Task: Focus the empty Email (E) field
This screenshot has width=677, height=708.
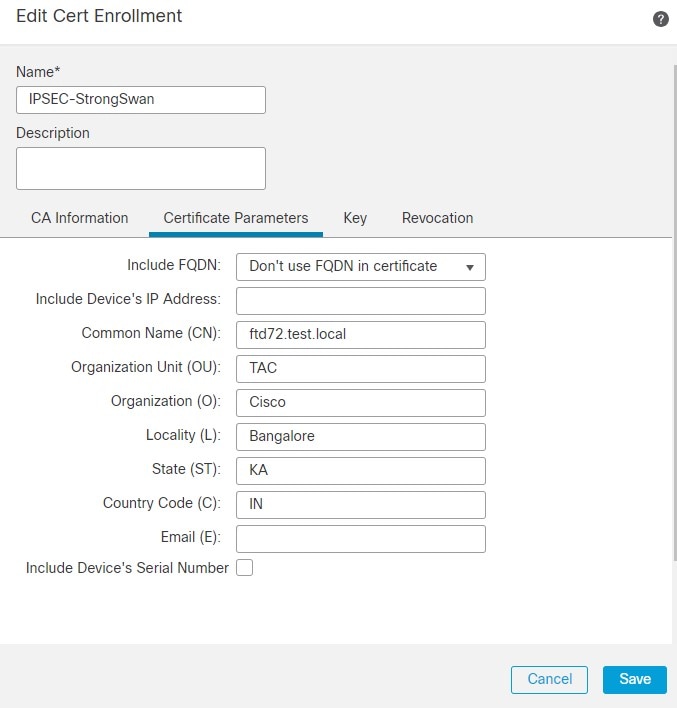Action: 360,539
